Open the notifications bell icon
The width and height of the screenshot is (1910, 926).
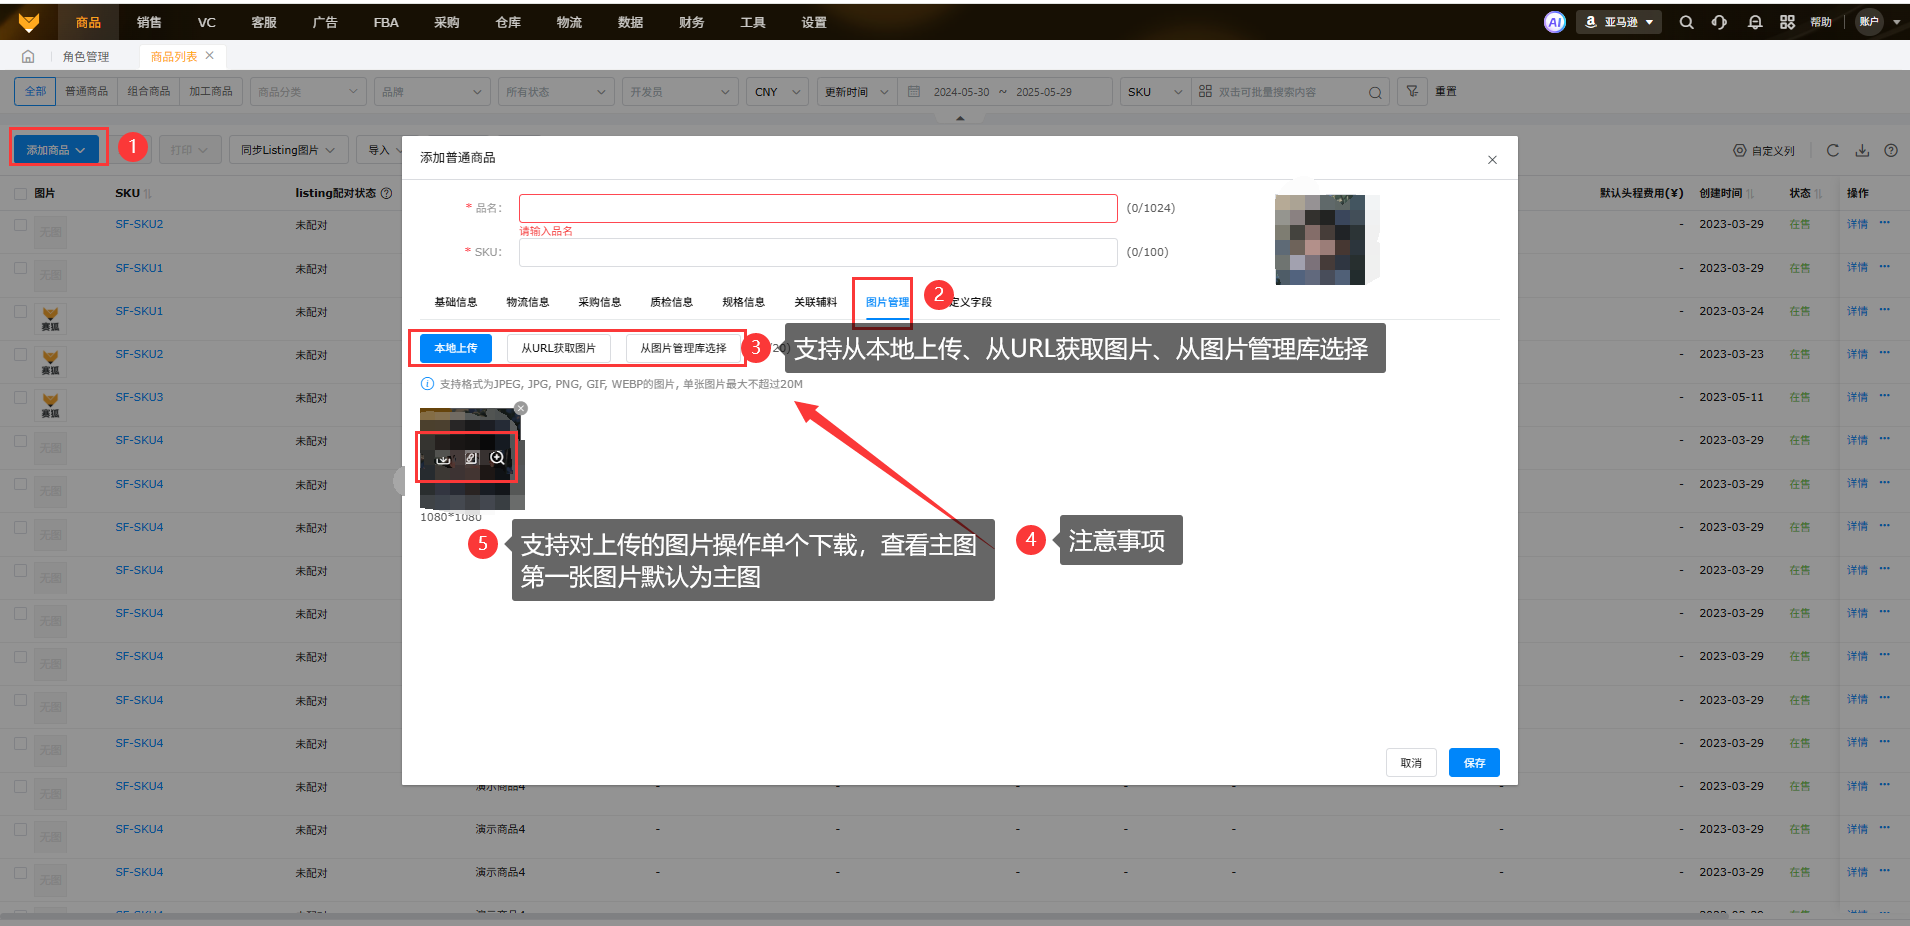1754,22
